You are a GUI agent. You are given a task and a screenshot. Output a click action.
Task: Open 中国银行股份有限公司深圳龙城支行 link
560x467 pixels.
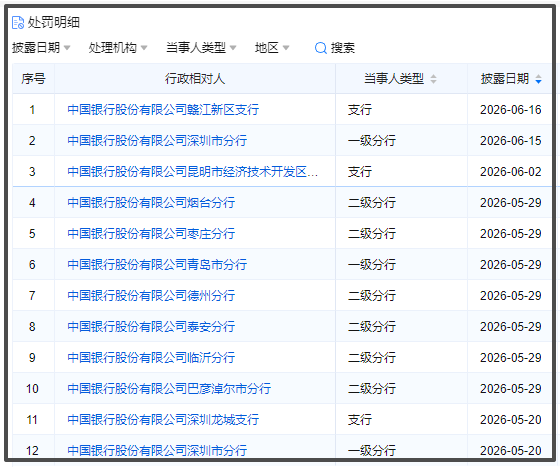pos(163,420)
